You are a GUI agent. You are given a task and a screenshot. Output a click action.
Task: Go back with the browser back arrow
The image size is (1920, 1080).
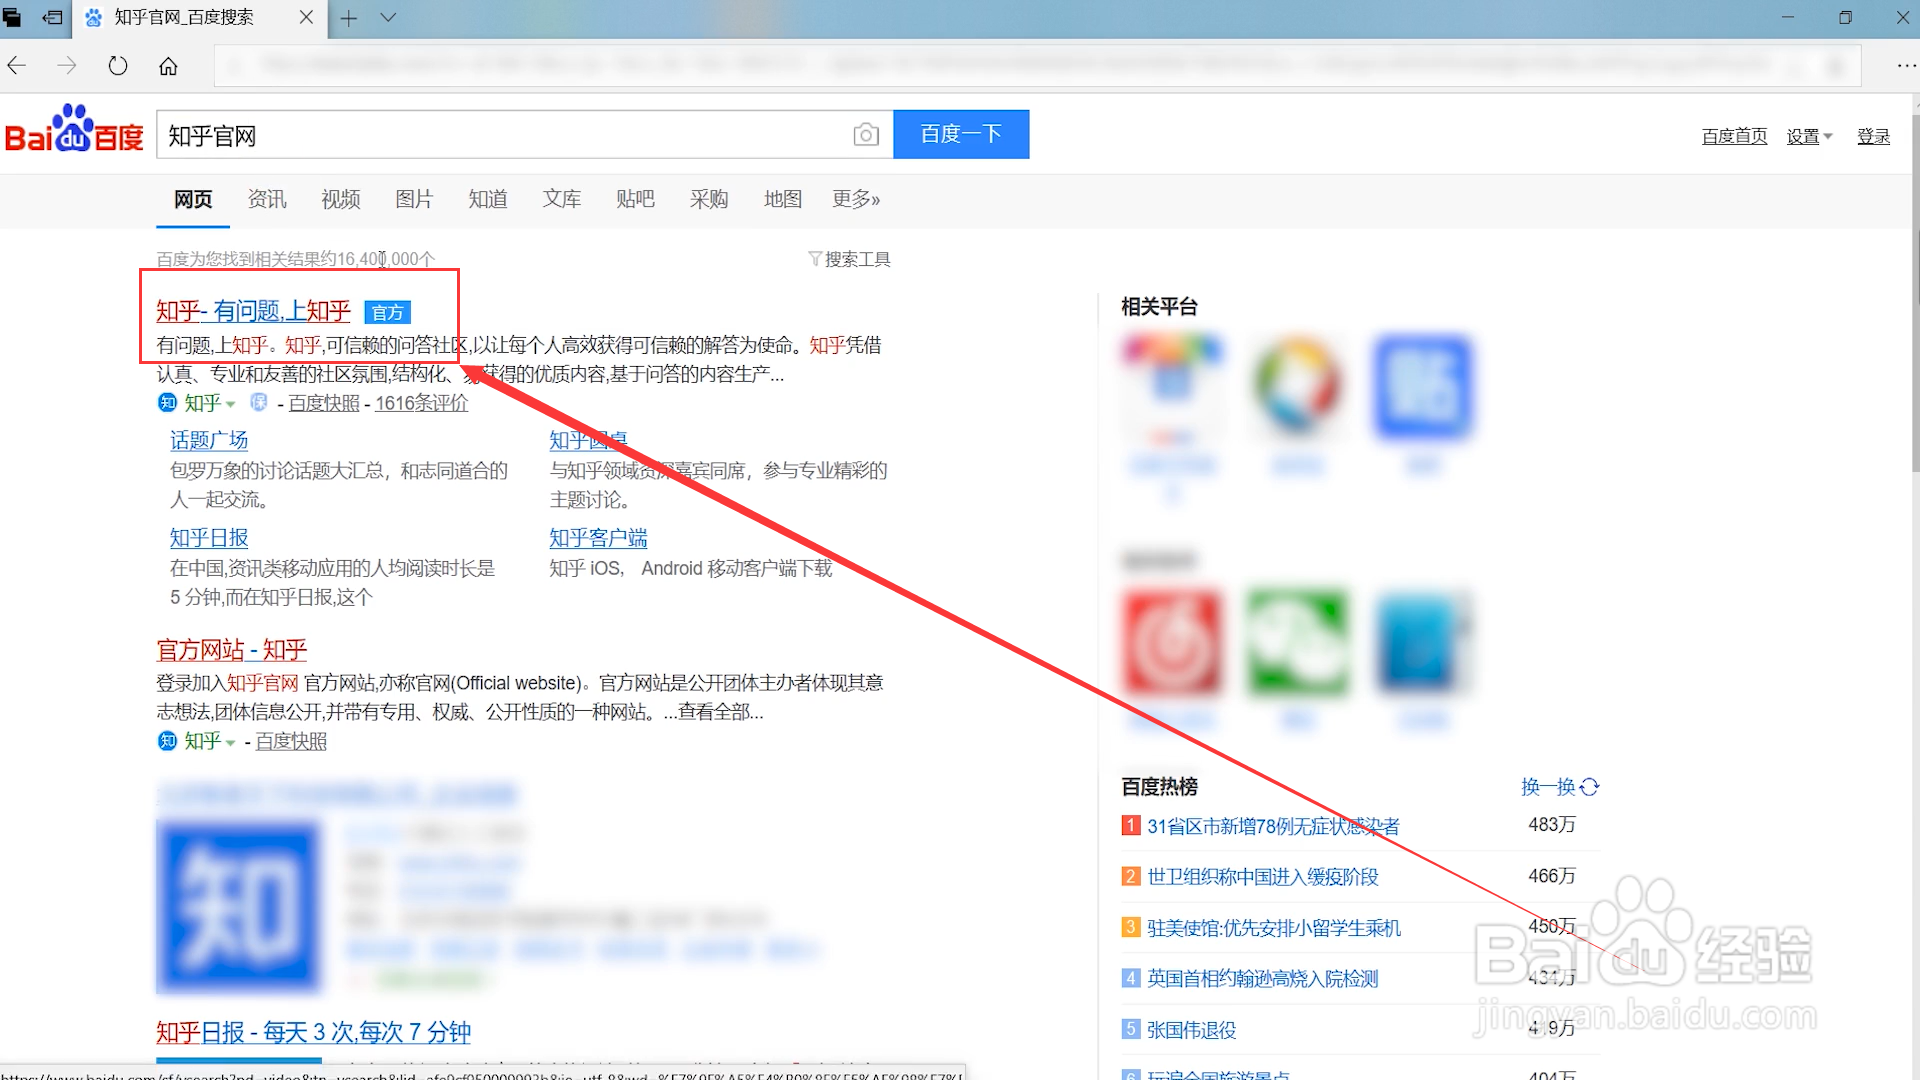pos(17,66)
